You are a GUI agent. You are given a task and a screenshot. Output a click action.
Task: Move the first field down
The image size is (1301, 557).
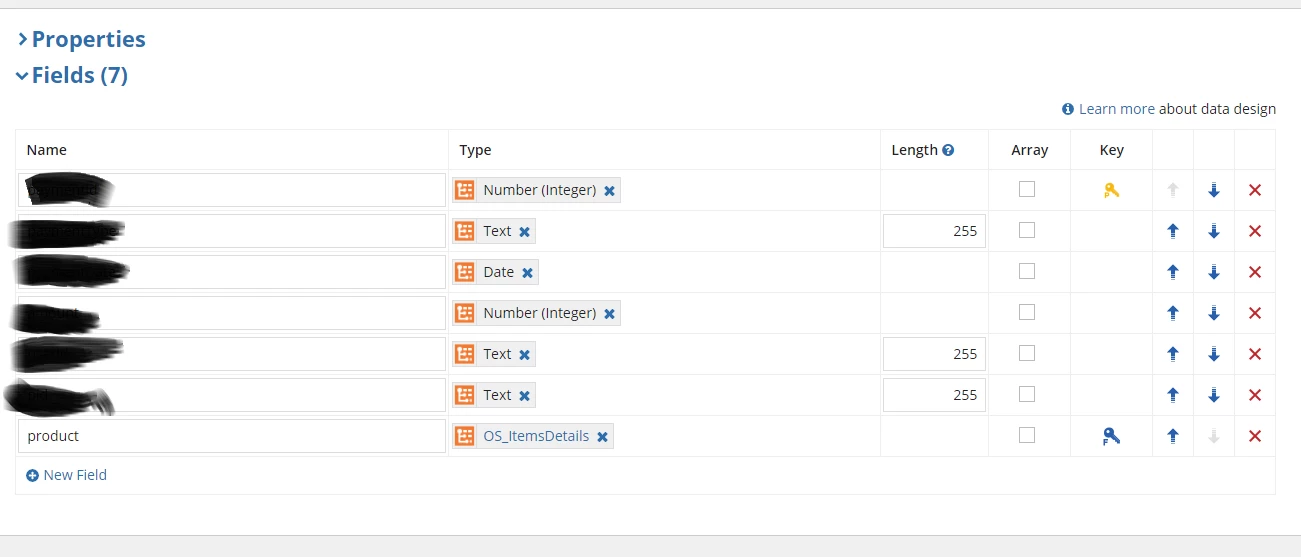(x=1214, y=190)
